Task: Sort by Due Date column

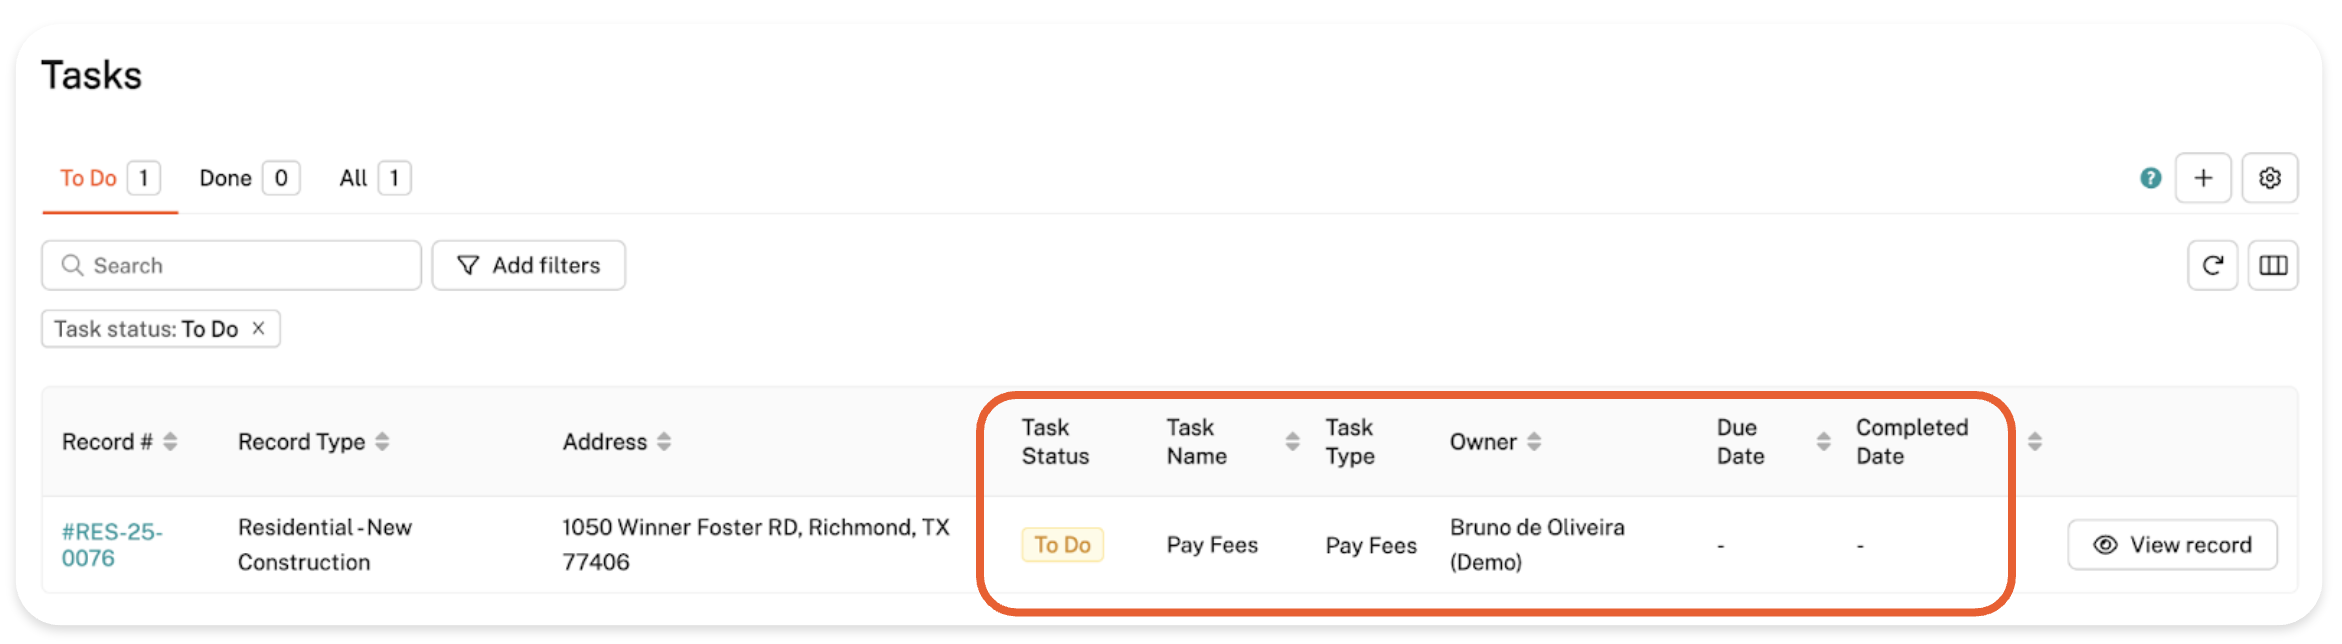Action: (1823, 441)
